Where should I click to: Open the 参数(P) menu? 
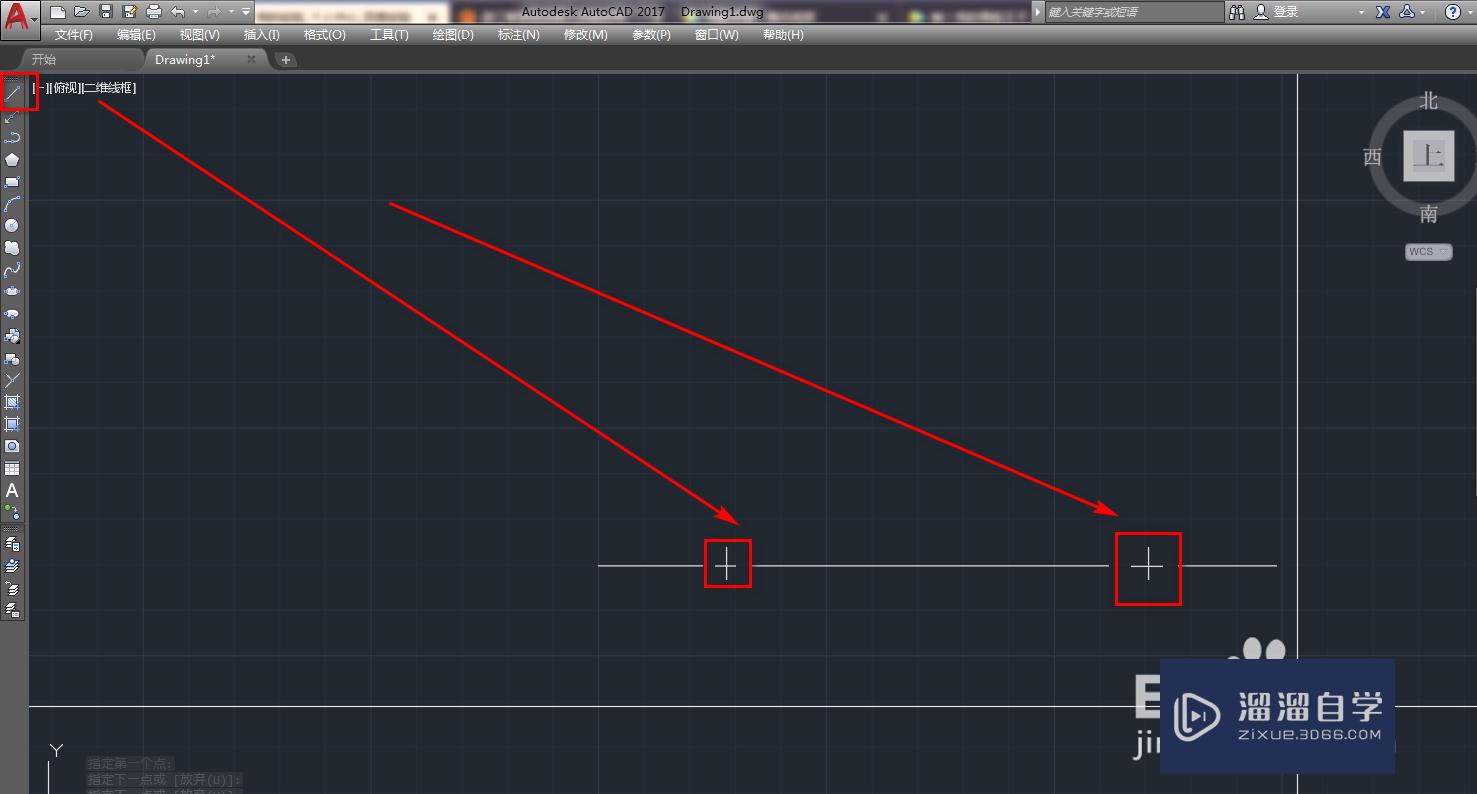coord(651,34)
